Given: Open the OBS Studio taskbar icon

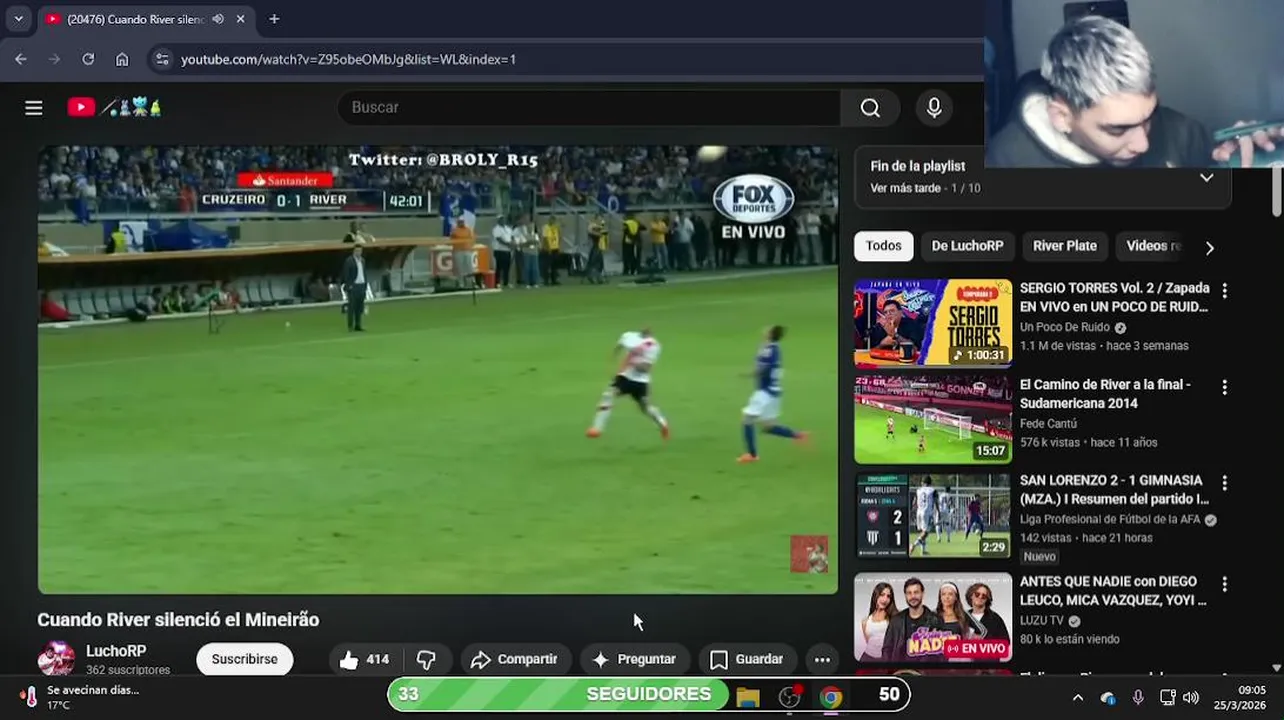Looking at the screenshot, I should (x=790, y=697).
